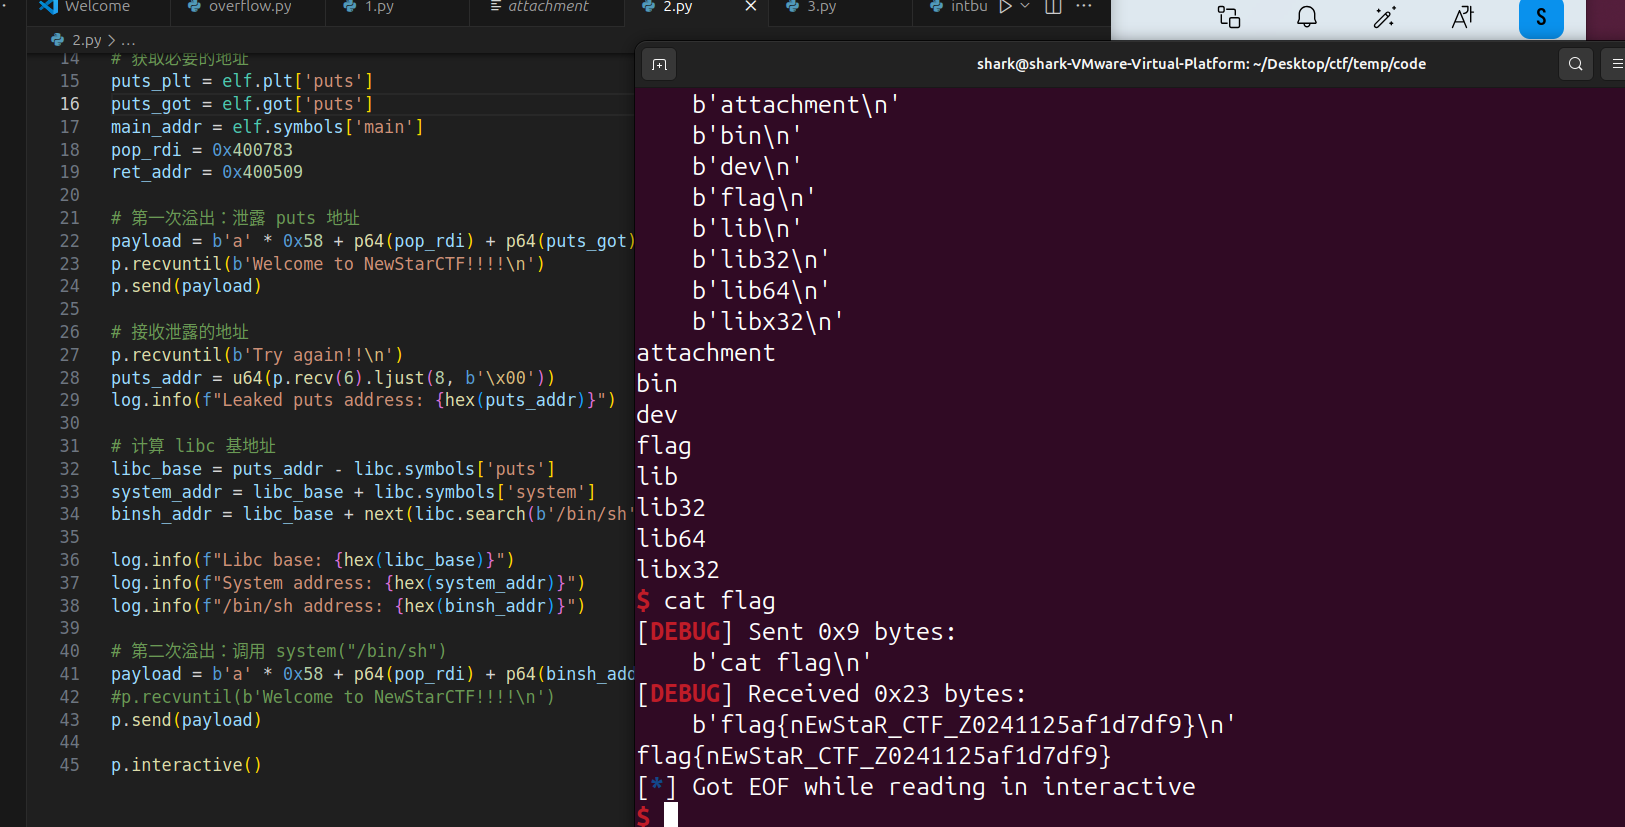Open the overflow.py editor tab
The image size is (1625, 827).
coord(240,7)
